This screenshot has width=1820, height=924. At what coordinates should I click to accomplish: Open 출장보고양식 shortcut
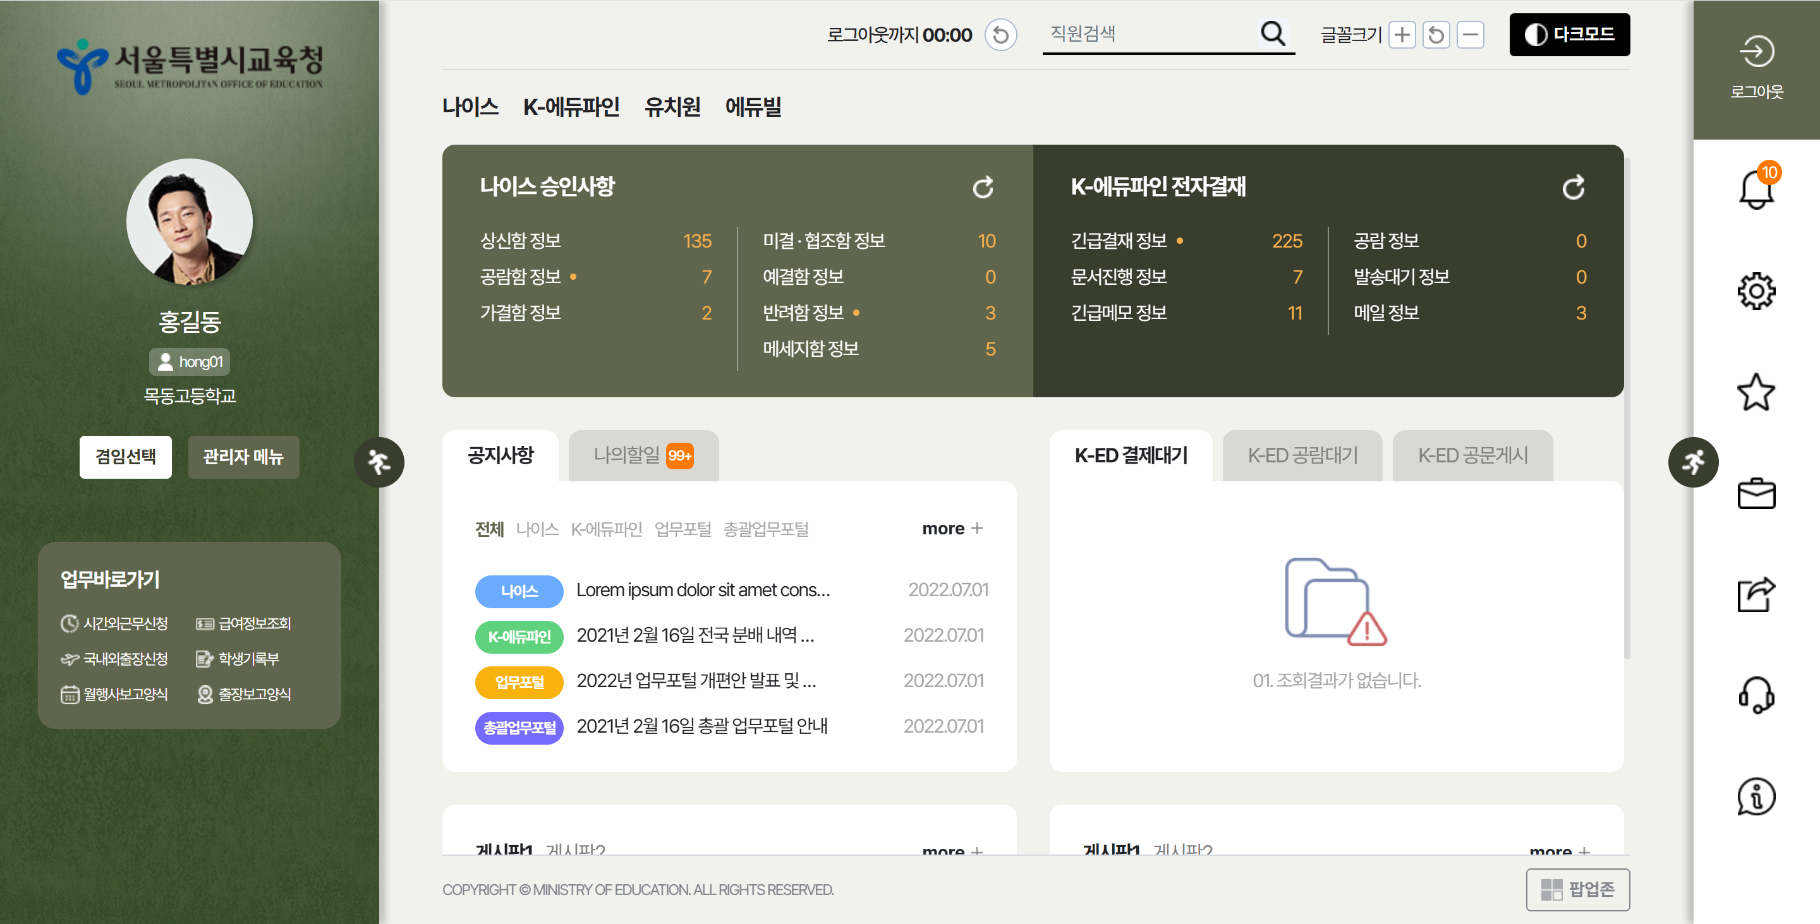tap(243, 694)
